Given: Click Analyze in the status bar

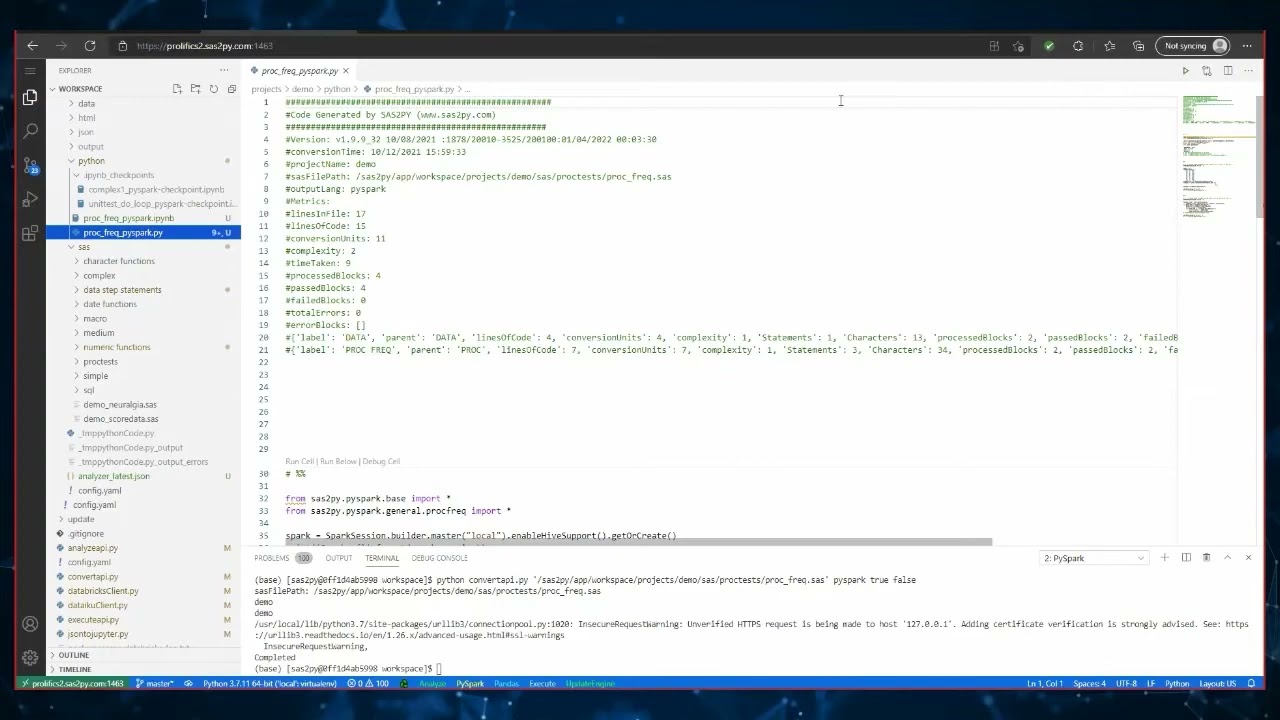Looking at the screenshot, I should tap(432, 684).
